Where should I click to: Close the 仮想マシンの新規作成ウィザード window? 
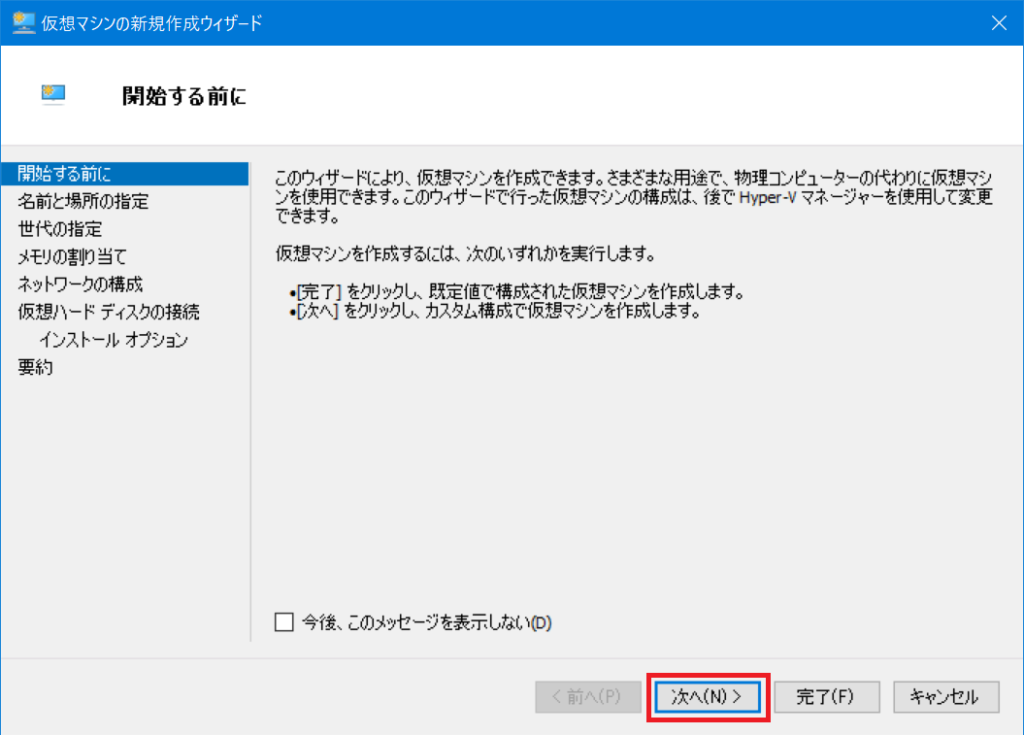pos(999,23)
